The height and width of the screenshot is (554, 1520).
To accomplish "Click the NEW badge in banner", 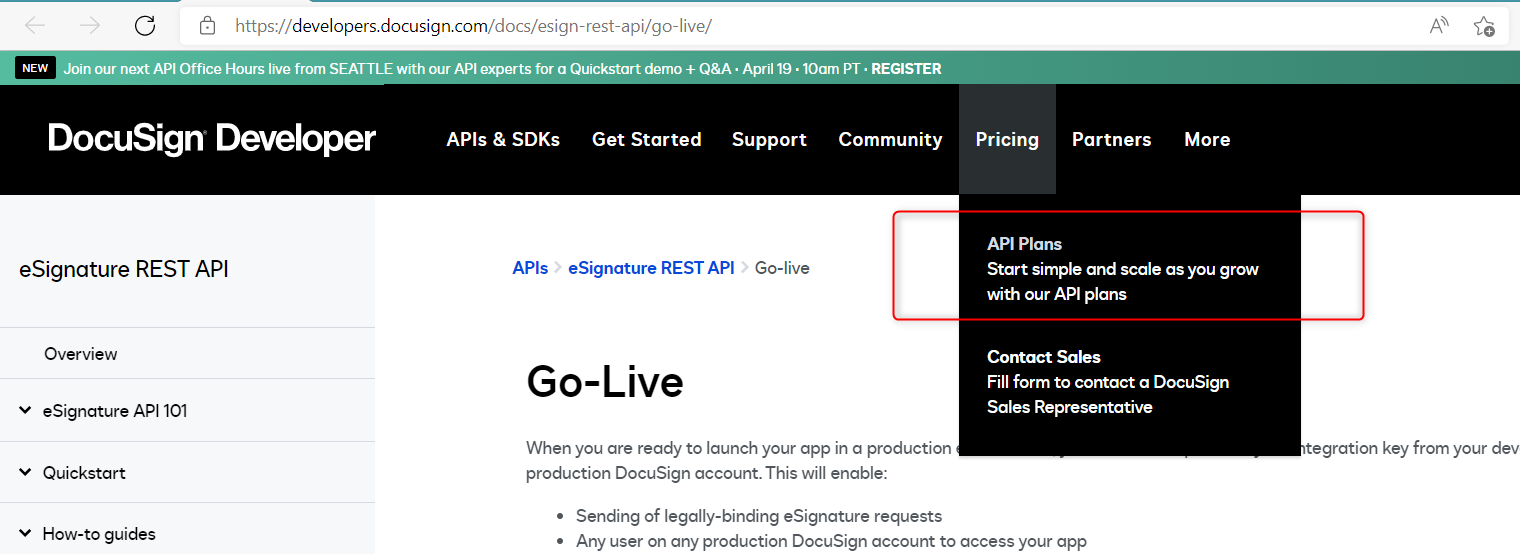I will click(x=35, y=68).
